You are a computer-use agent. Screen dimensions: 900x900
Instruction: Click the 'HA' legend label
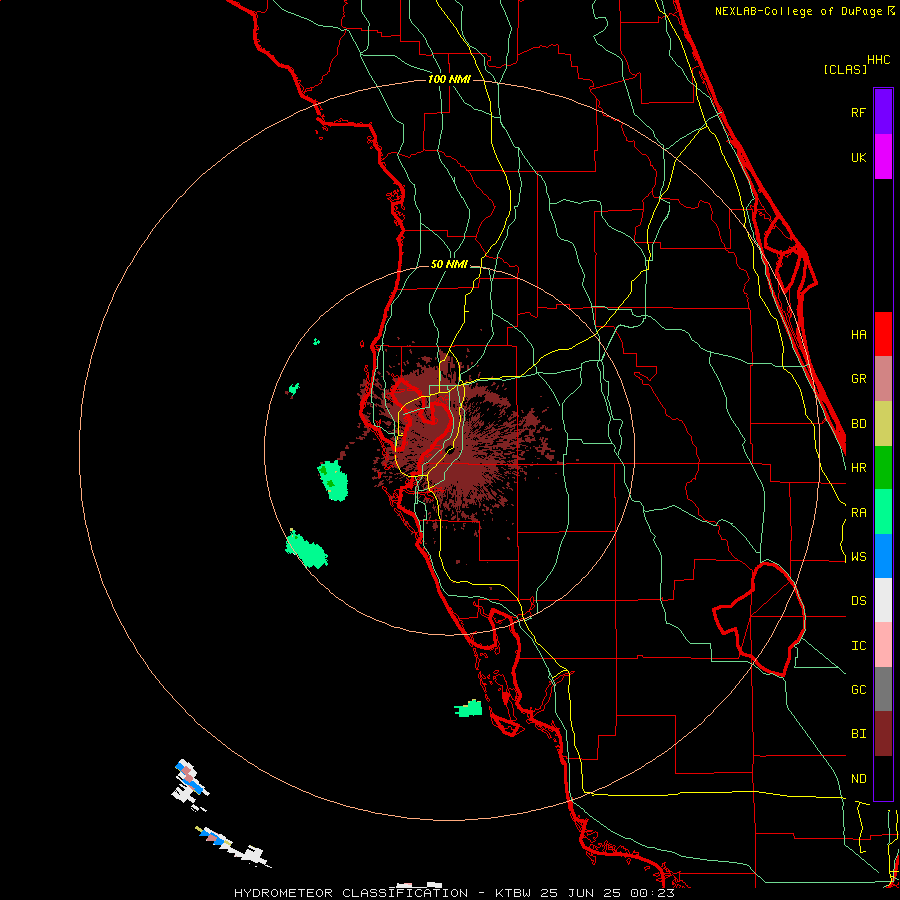858,334
